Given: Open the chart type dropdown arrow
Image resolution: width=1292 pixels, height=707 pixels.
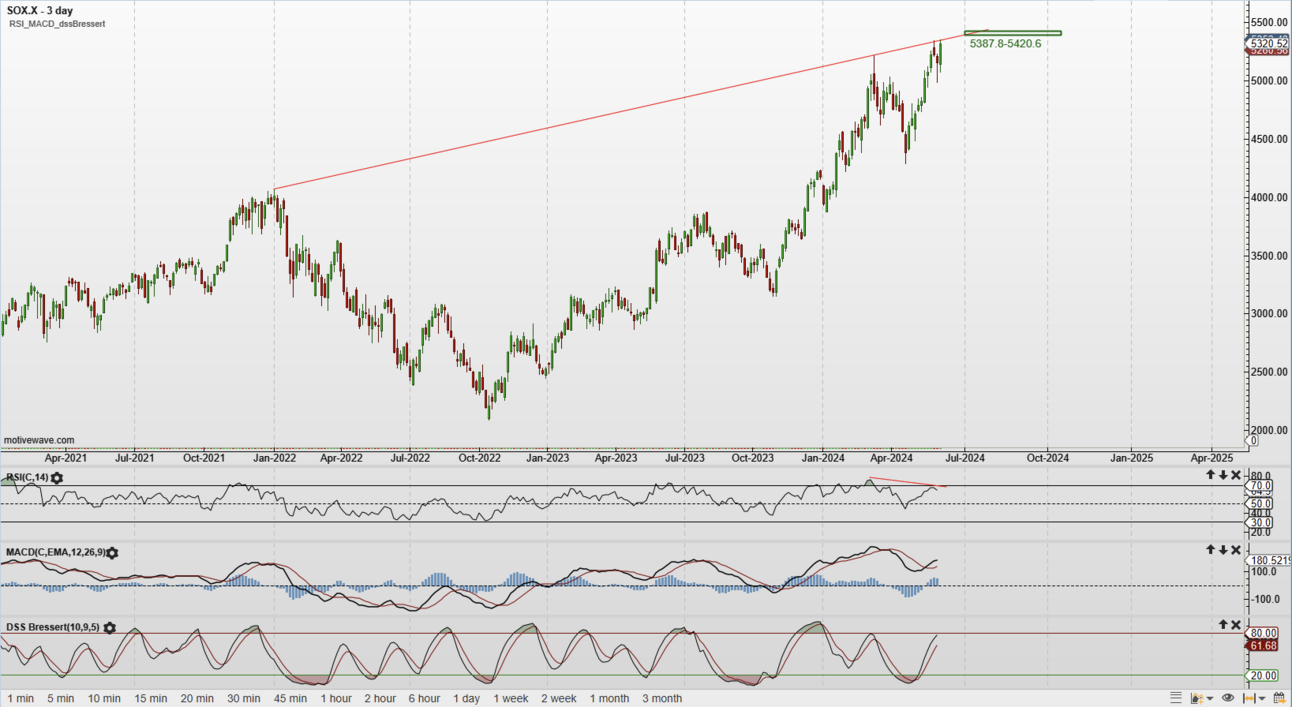Looking at the screenshot, I should coord(1208,698).
